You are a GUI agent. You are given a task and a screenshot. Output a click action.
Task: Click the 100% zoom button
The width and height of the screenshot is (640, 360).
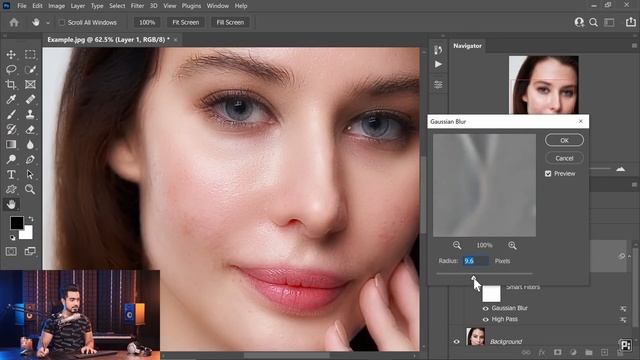click(147, 22)
